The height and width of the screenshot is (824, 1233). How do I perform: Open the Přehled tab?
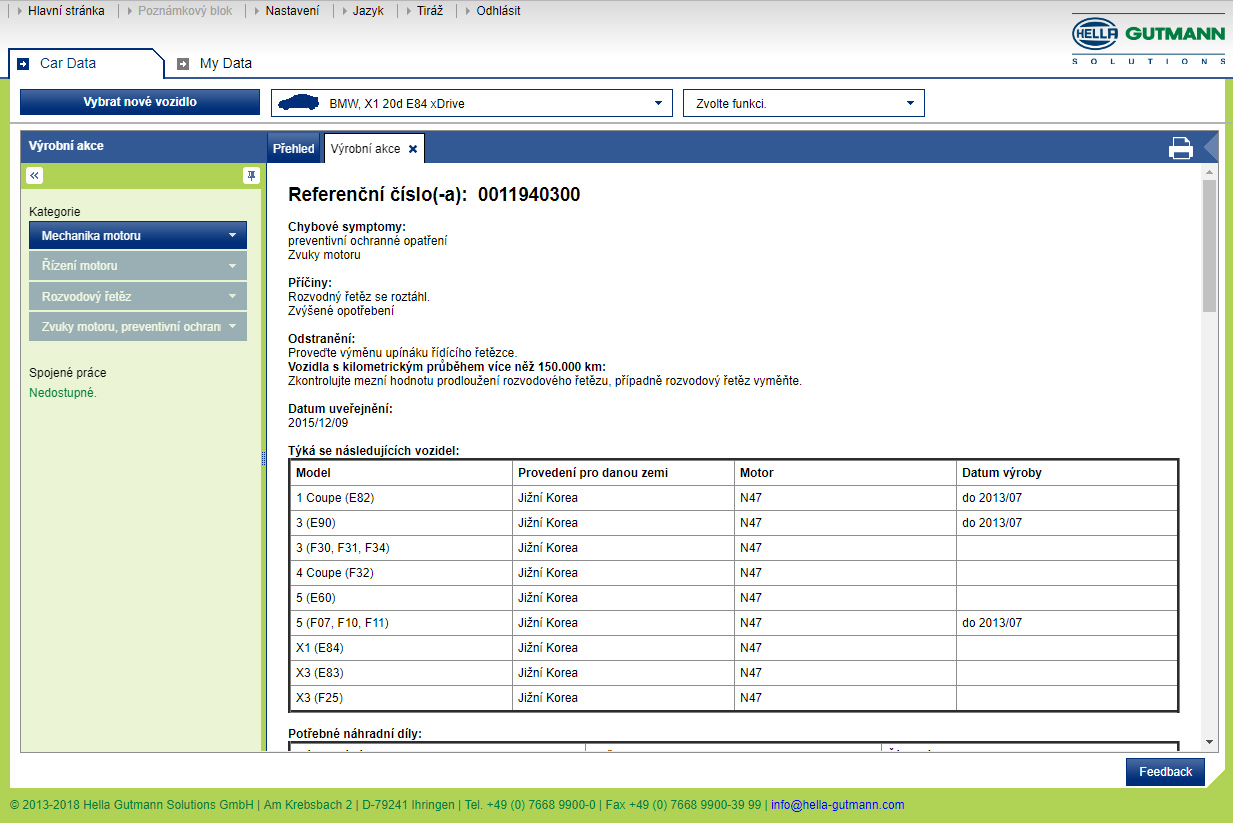[x=294, y=149]
